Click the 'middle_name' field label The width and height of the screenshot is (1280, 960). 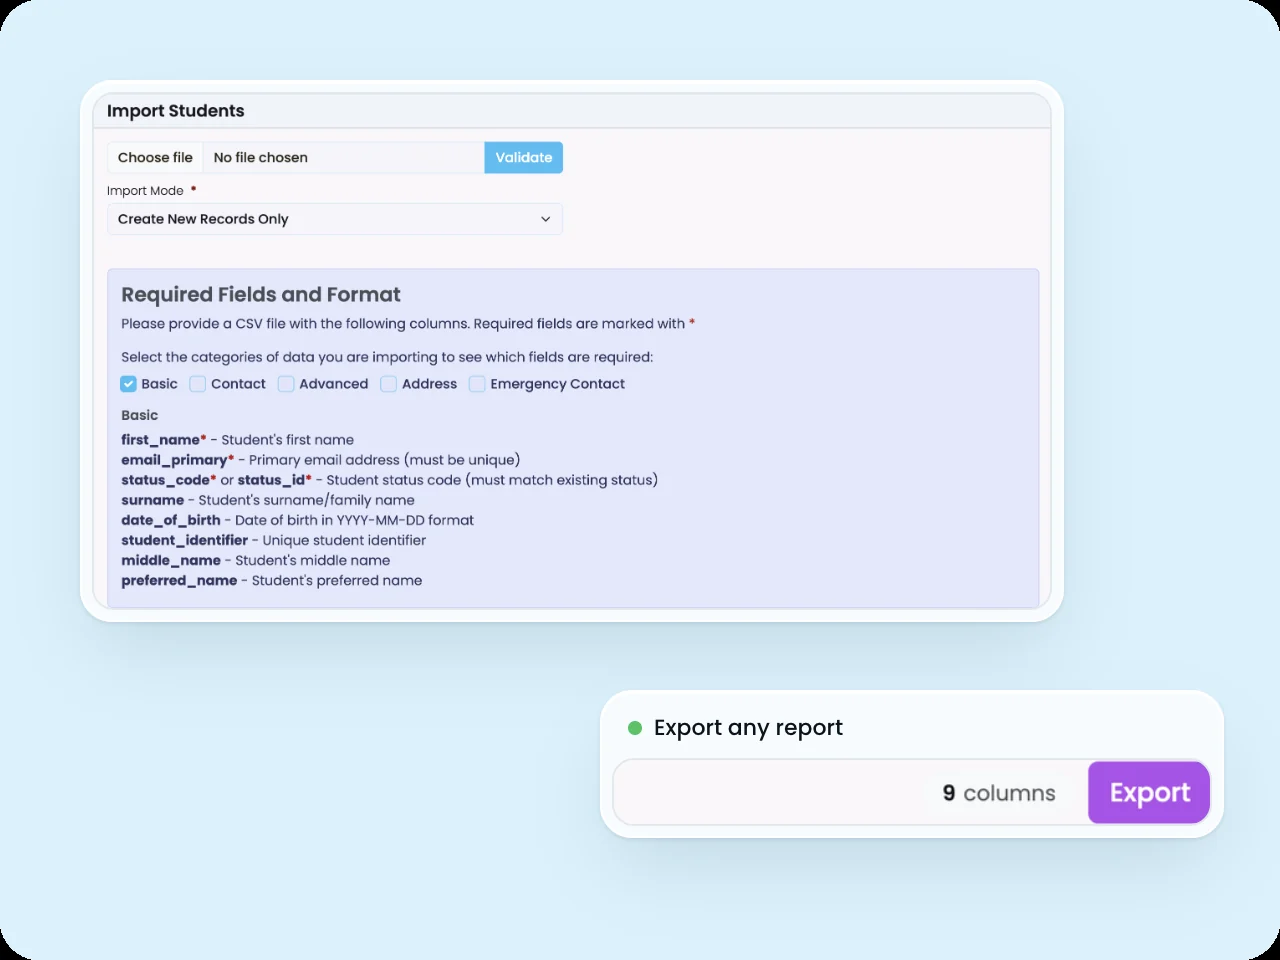click(x=171, y=560)
